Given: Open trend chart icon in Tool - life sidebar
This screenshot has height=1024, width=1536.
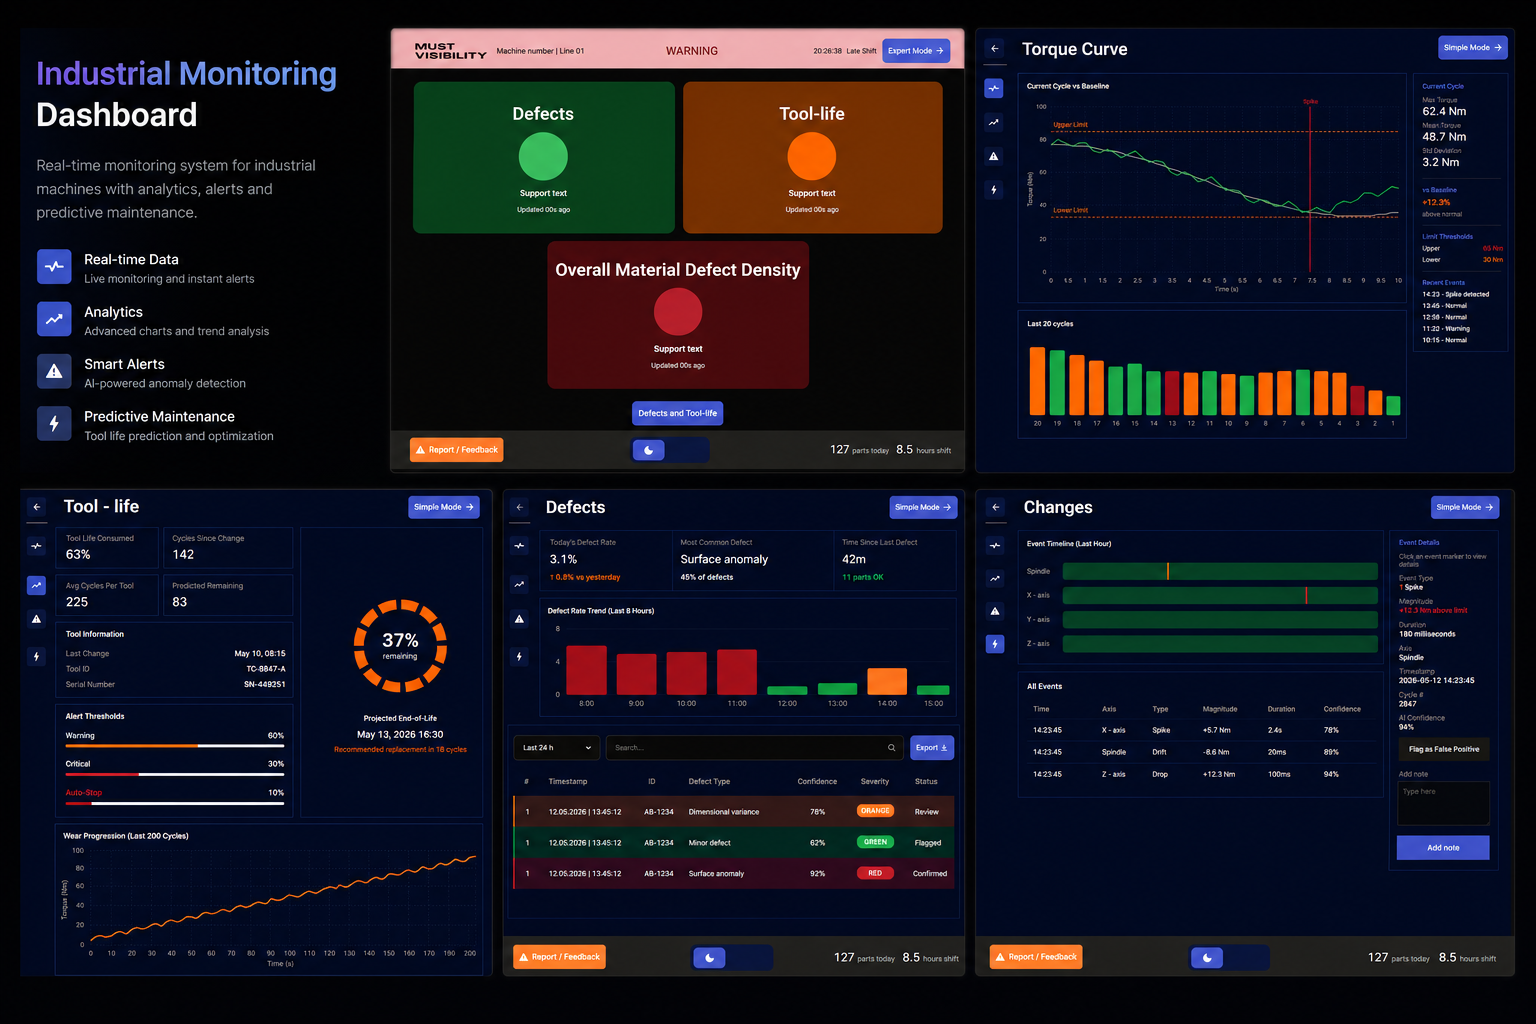Looking at the screenshot, I should pos(37,585).
